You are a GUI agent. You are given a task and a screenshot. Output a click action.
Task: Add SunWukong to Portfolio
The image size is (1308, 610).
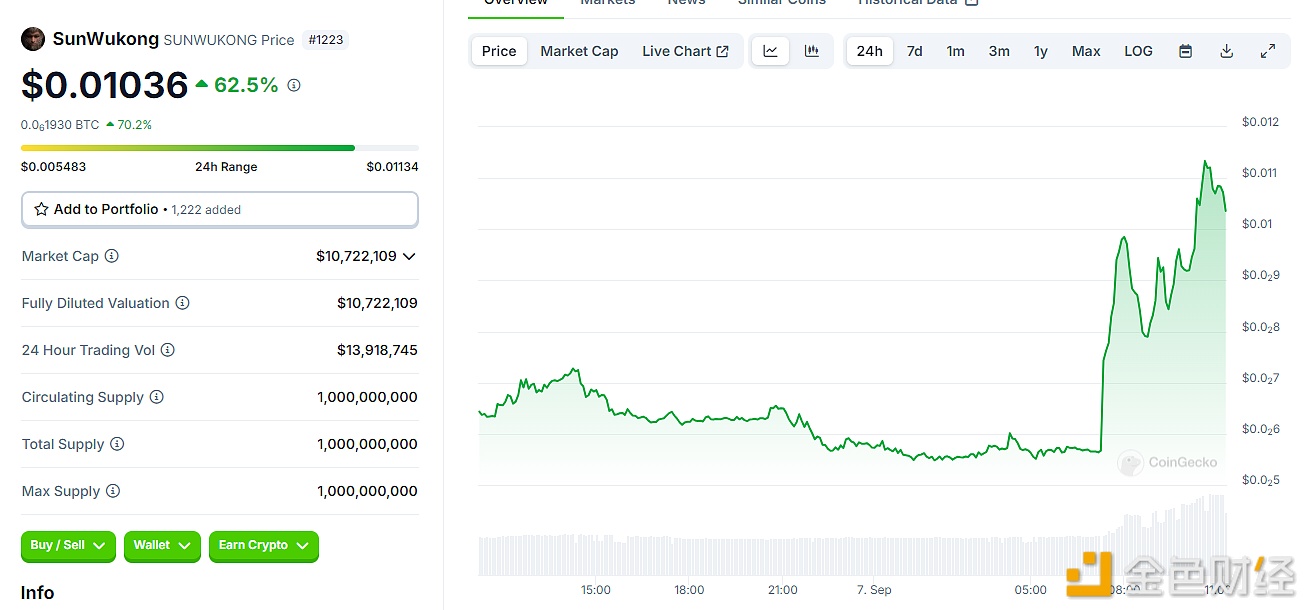pyautogui.click(x=220, y=209)
